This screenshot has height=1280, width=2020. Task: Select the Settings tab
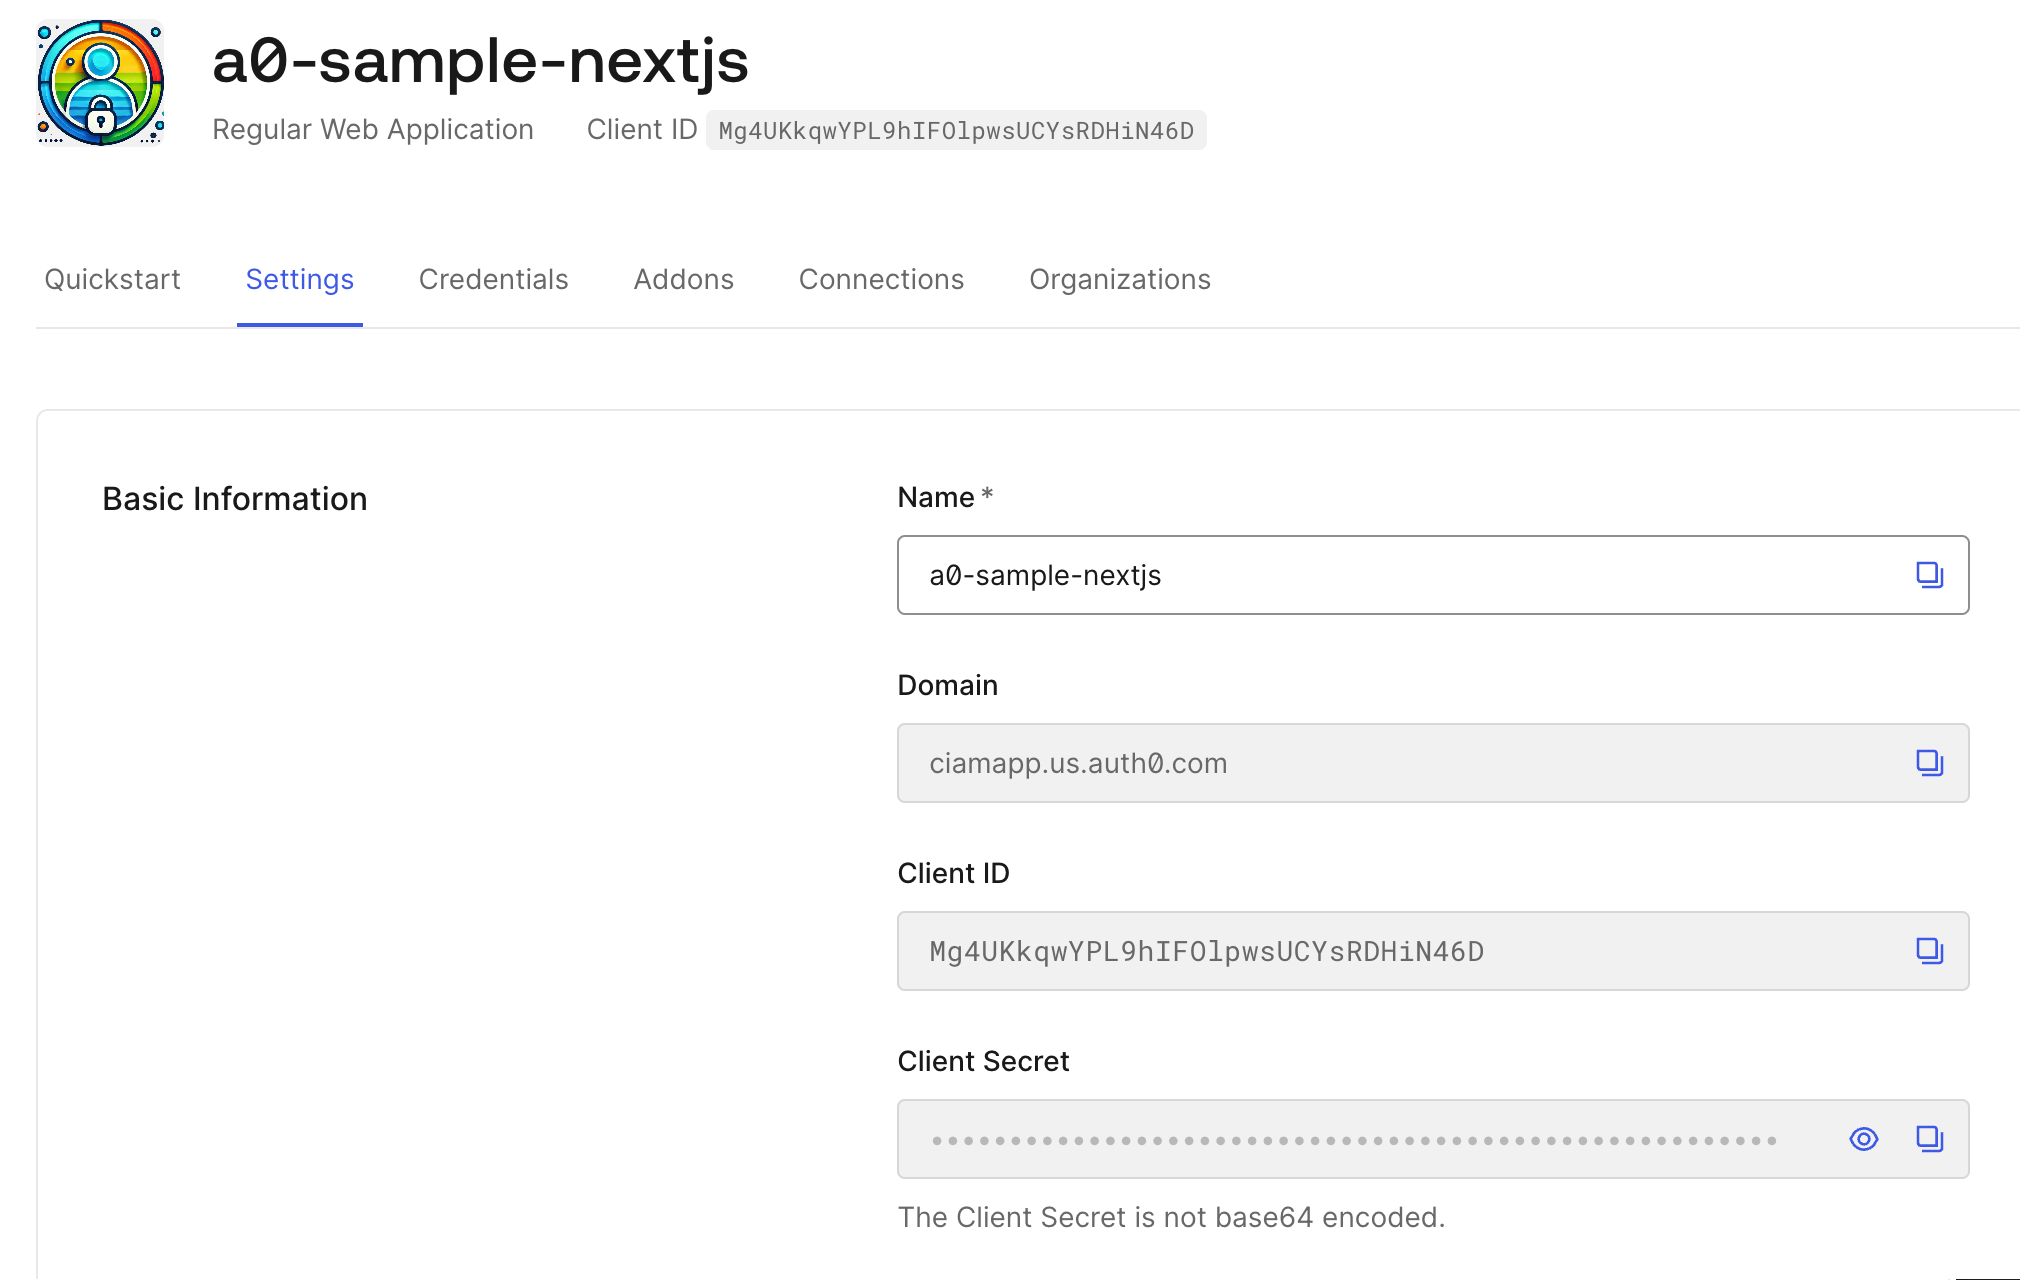pyautogui.click(x=299, y=279)
